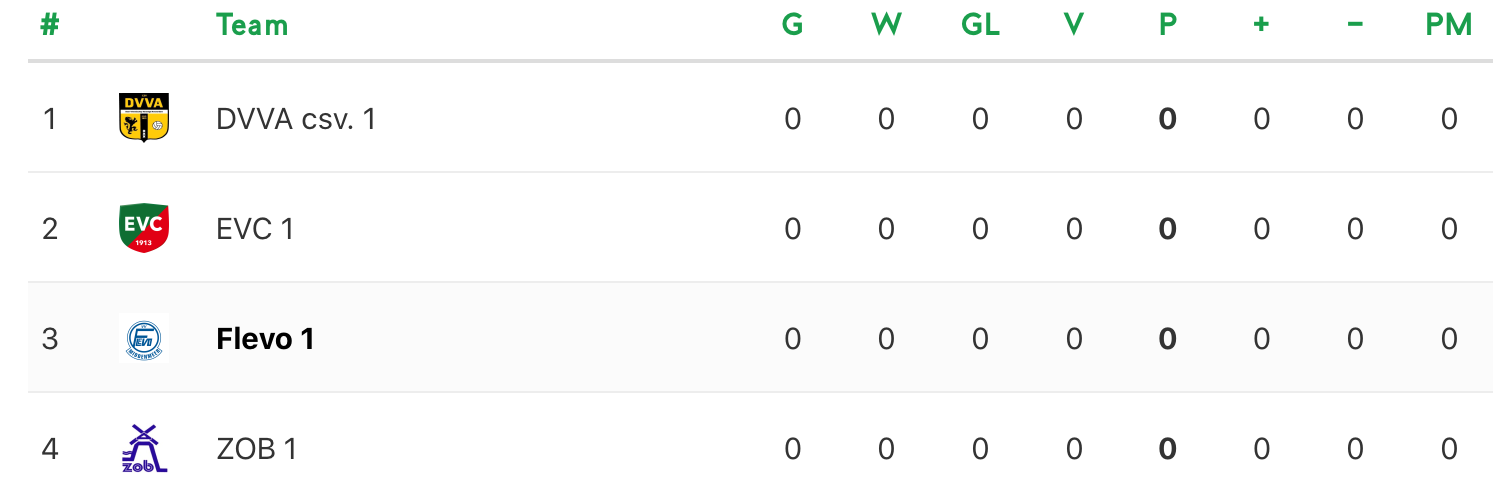Sort standings by P points header
The width and height of the screenshot is (1502, 497).
click(x=1167, y=25)
